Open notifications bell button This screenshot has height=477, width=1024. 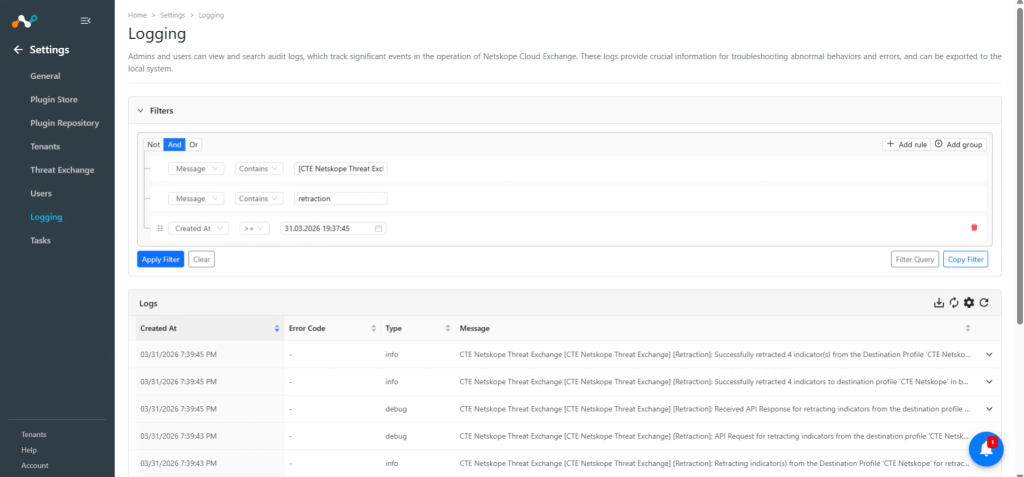coord(986,449)
